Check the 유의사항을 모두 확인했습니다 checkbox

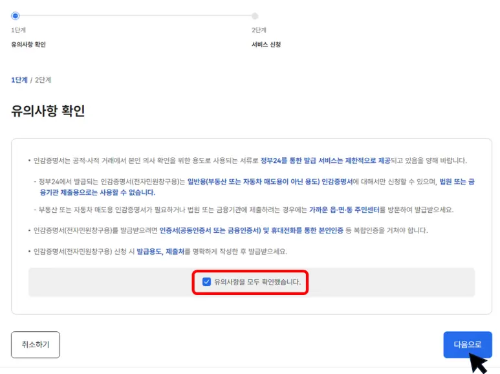(207, 282)
